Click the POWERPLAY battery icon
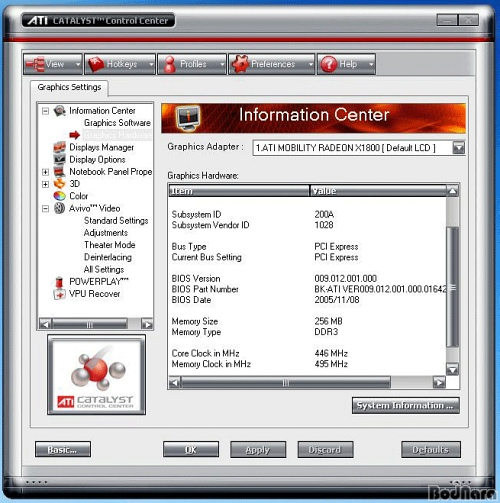The width and height of the screenshot is (500, 503). [x=59, y=282]
